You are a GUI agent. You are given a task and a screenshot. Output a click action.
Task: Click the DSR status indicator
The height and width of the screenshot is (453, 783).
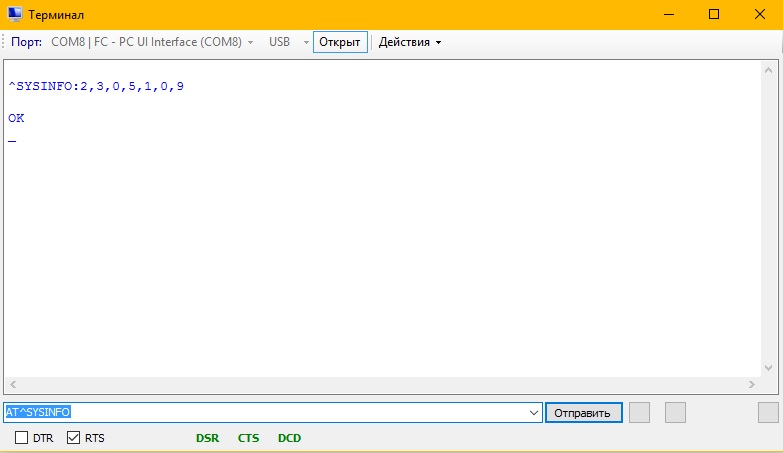tap(207, 438)
